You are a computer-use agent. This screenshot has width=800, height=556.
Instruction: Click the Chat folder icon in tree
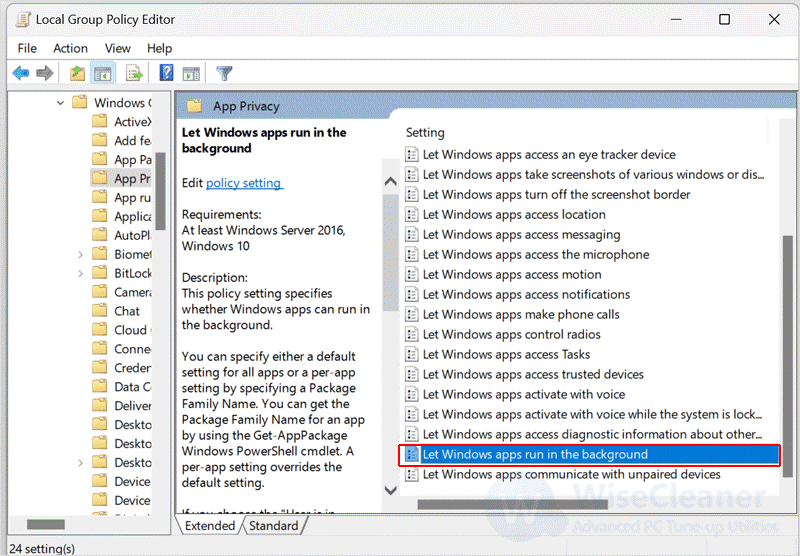click(99, 311)
